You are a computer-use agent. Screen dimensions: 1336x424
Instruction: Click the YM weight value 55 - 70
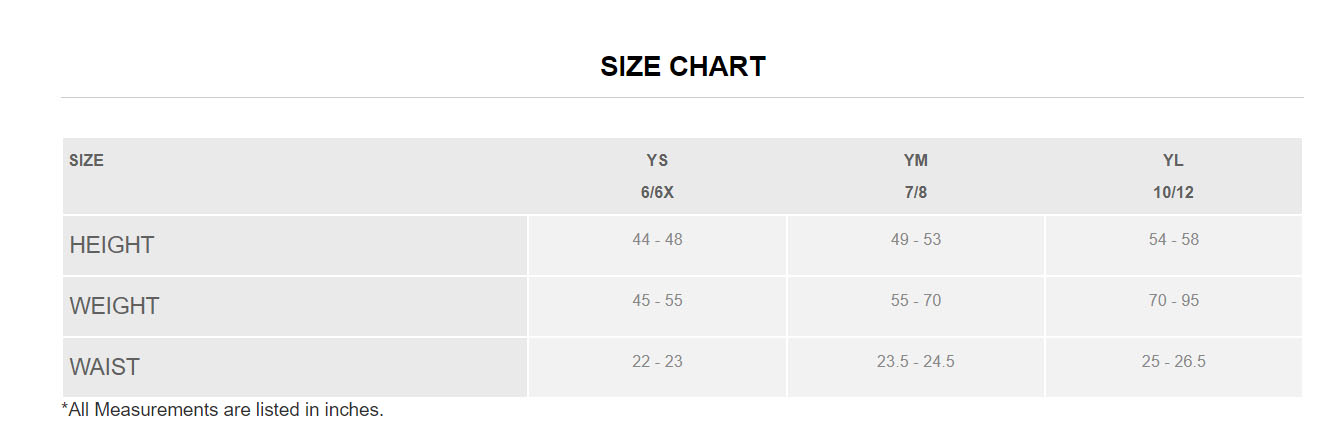(x=915, y=301)
